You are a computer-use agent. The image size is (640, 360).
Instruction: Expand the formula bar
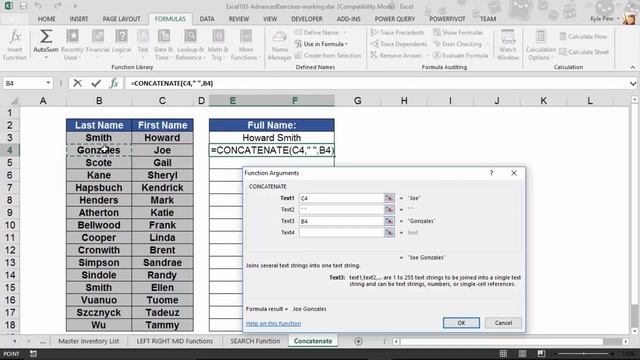(633, 84)
